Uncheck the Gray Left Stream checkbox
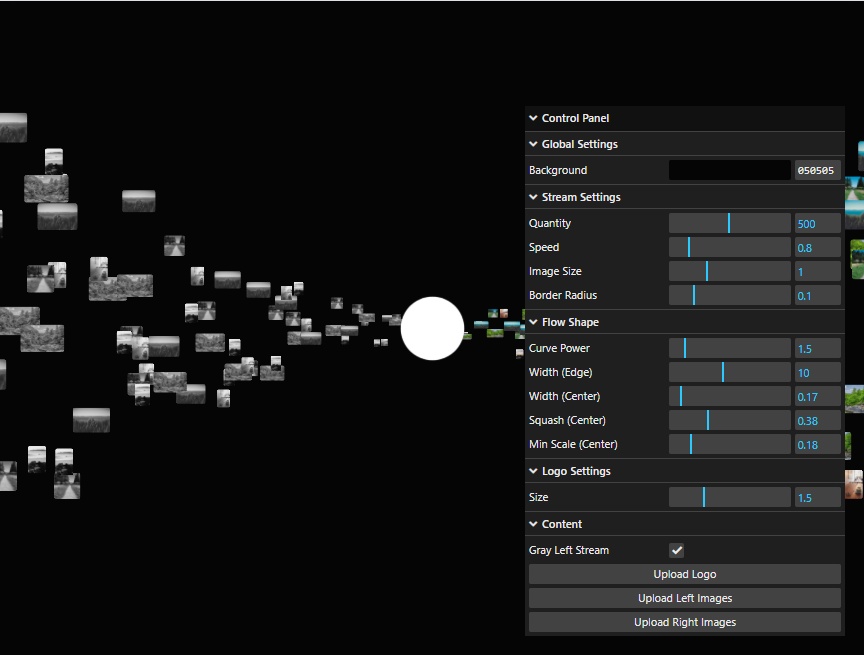Viewport: 864px width, 655px height. tap(677, 550)
